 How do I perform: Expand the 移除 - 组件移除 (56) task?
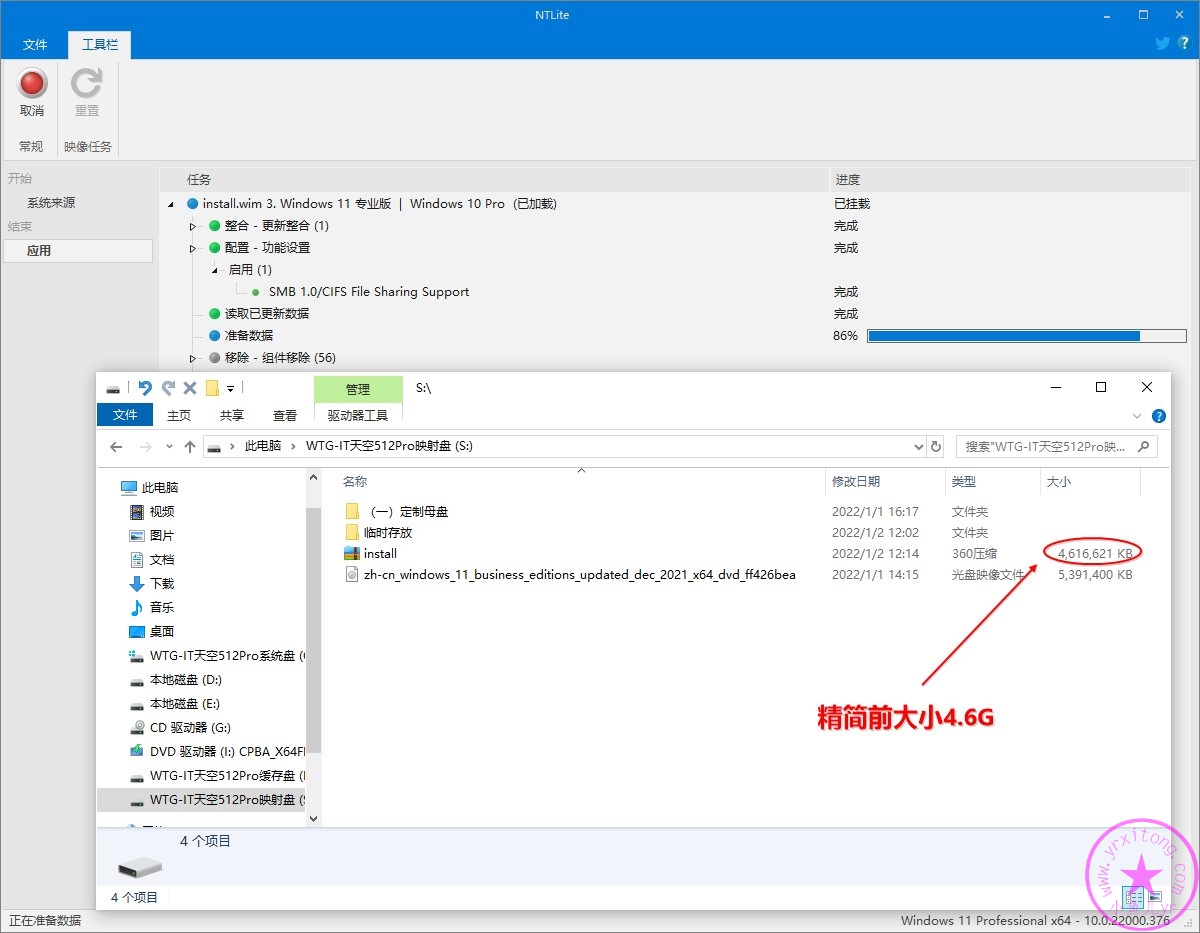[193, 358]
